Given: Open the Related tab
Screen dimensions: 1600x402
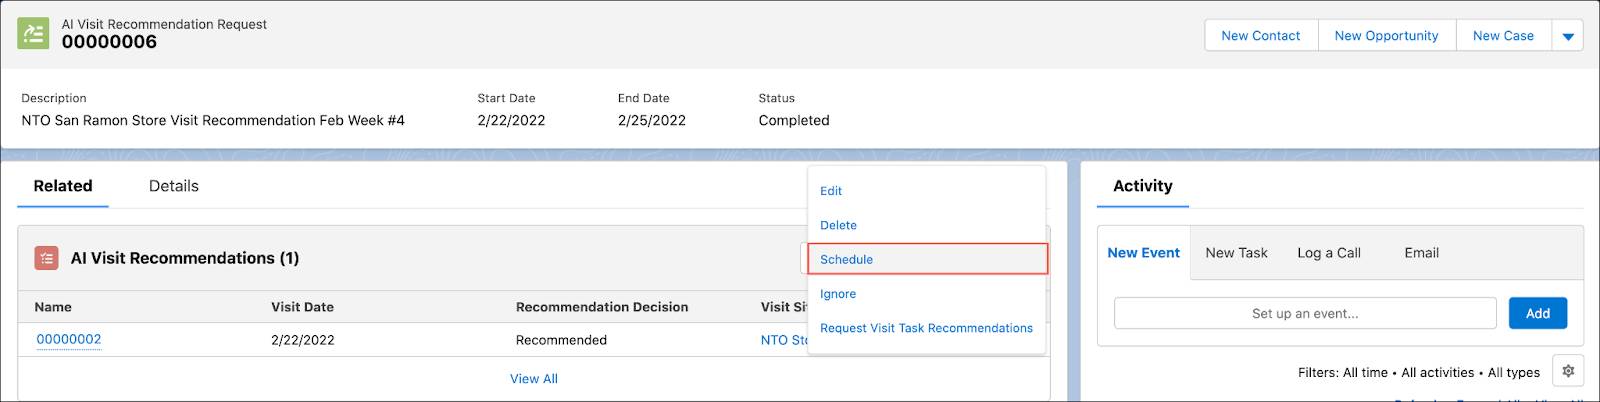Looking at the screenshot, I should click(x=63, y=186).
